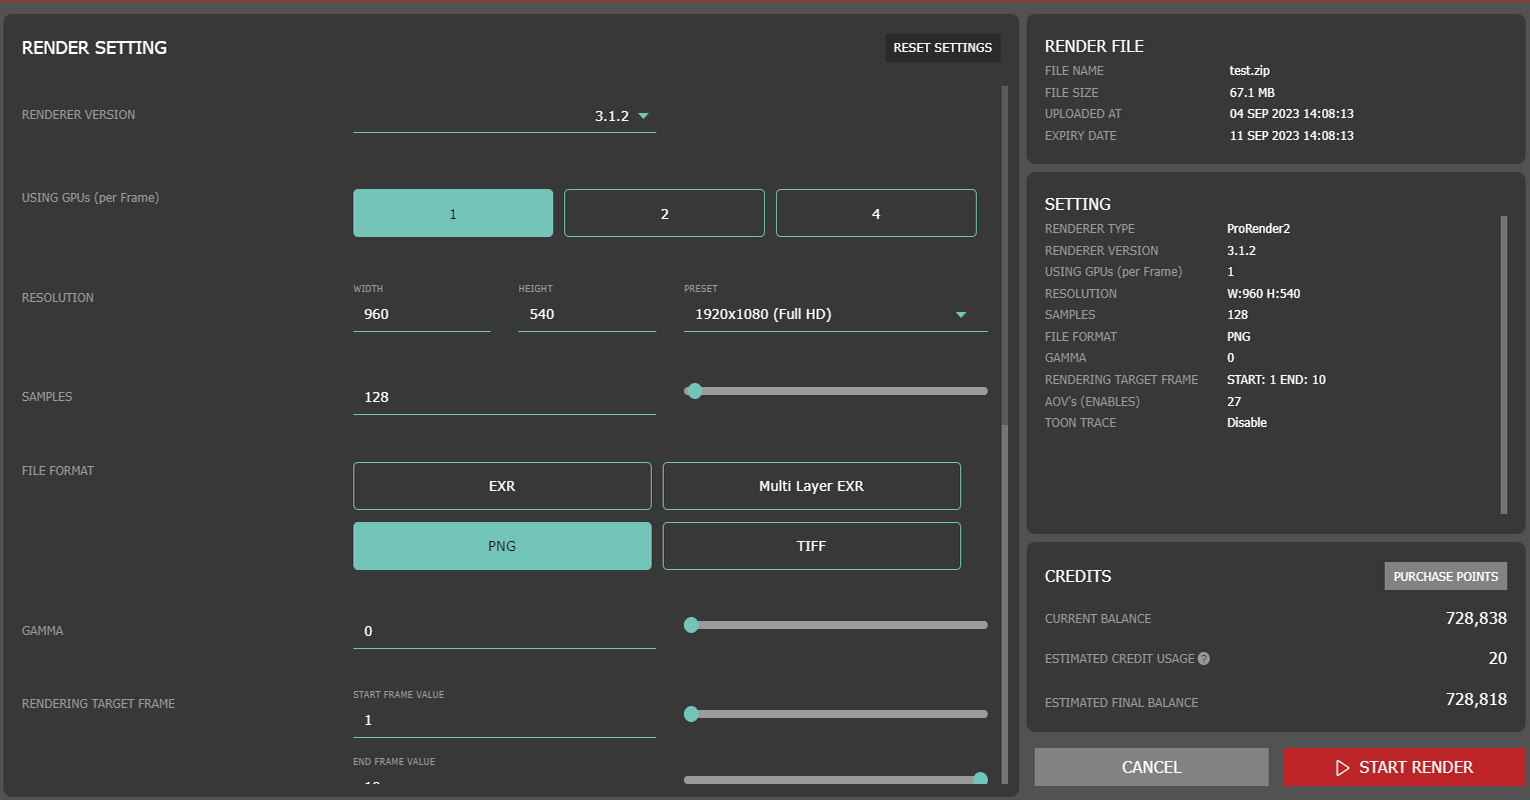This screenshot has height=800, width=1530.
Task: Enable the EXR file format
Action: 502,486
